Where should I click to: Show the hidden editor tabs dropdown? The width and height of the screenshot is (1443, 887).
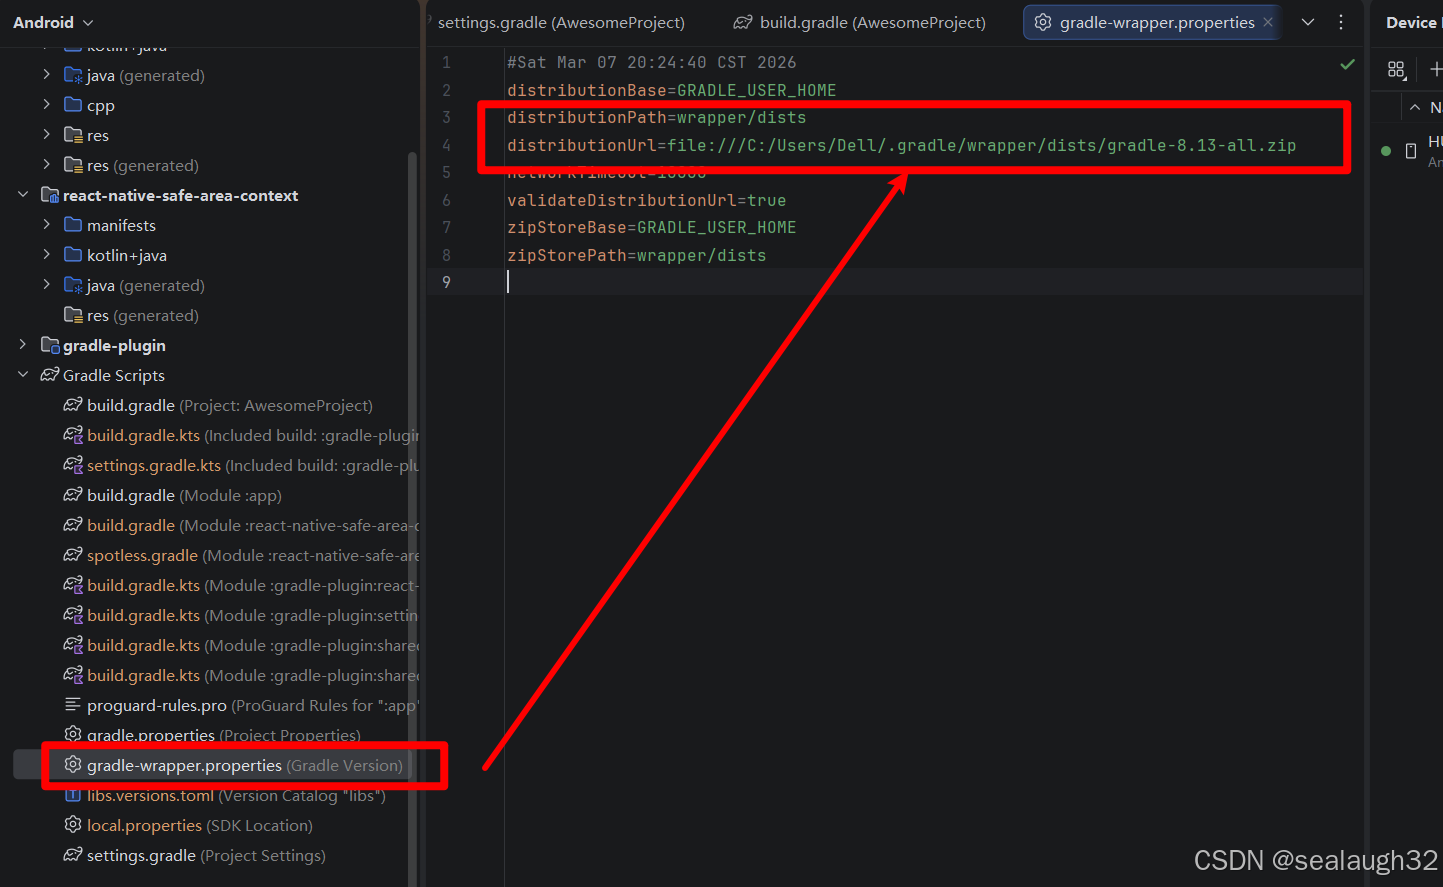click(1308, 22)
